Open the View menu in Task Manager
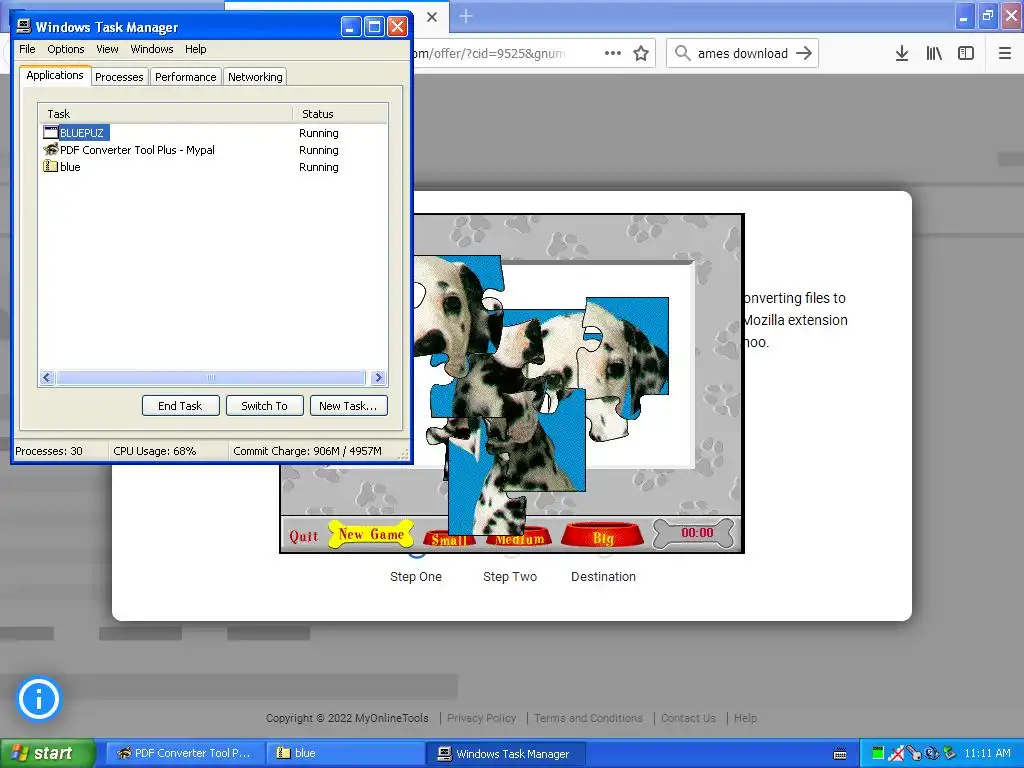Viewport: 1024px width, 768px height. pyautogui.click(x=107, y=49)
